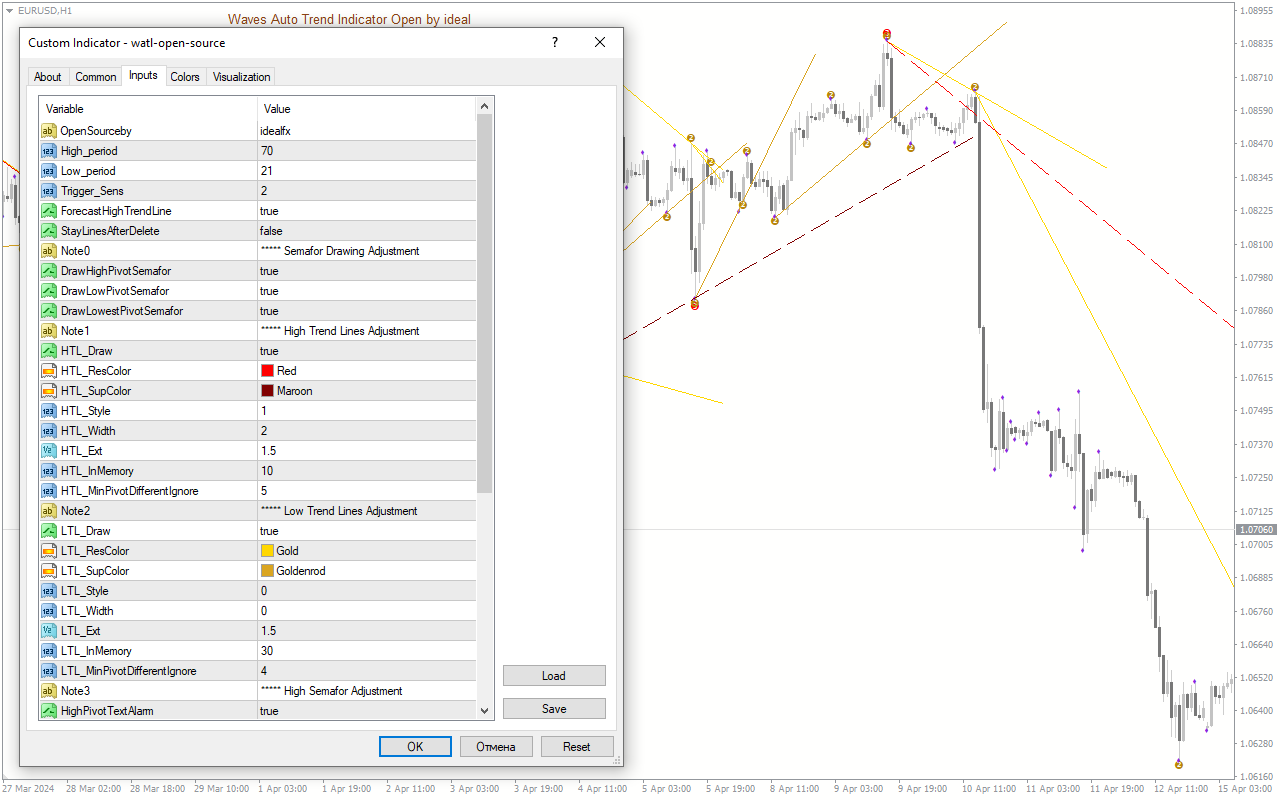Screen dimensions: 1280x800
Task: Open the Visualization tab
Action: coord(241,77)
